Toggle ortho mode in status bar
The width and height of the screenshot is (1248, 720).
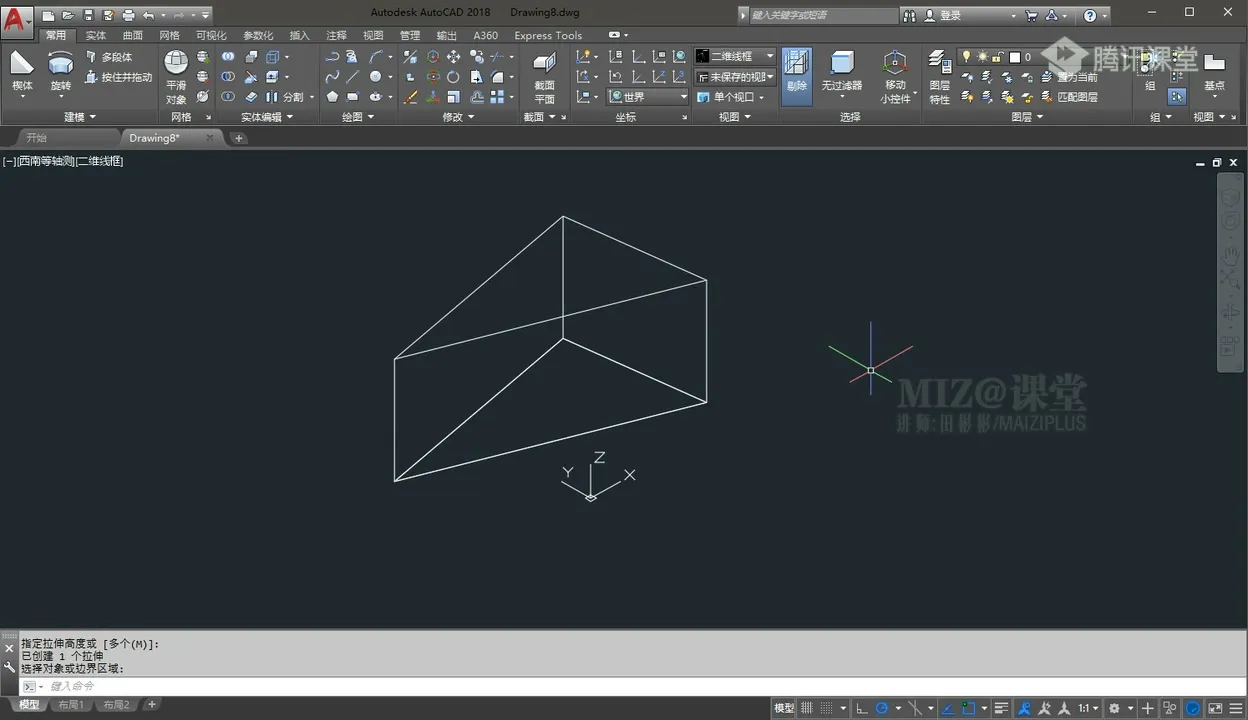(x=861, y=708)
